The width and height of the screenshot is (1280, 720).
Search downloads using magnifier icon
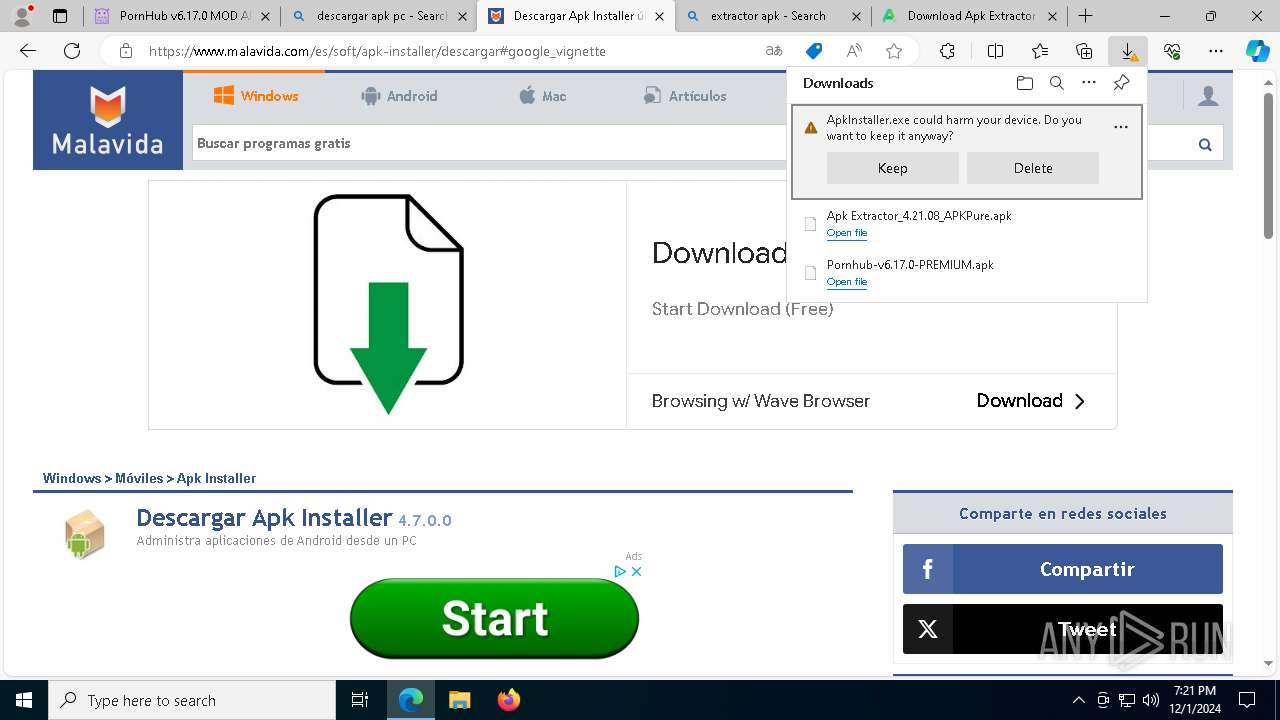click(x=1056, y=83)
